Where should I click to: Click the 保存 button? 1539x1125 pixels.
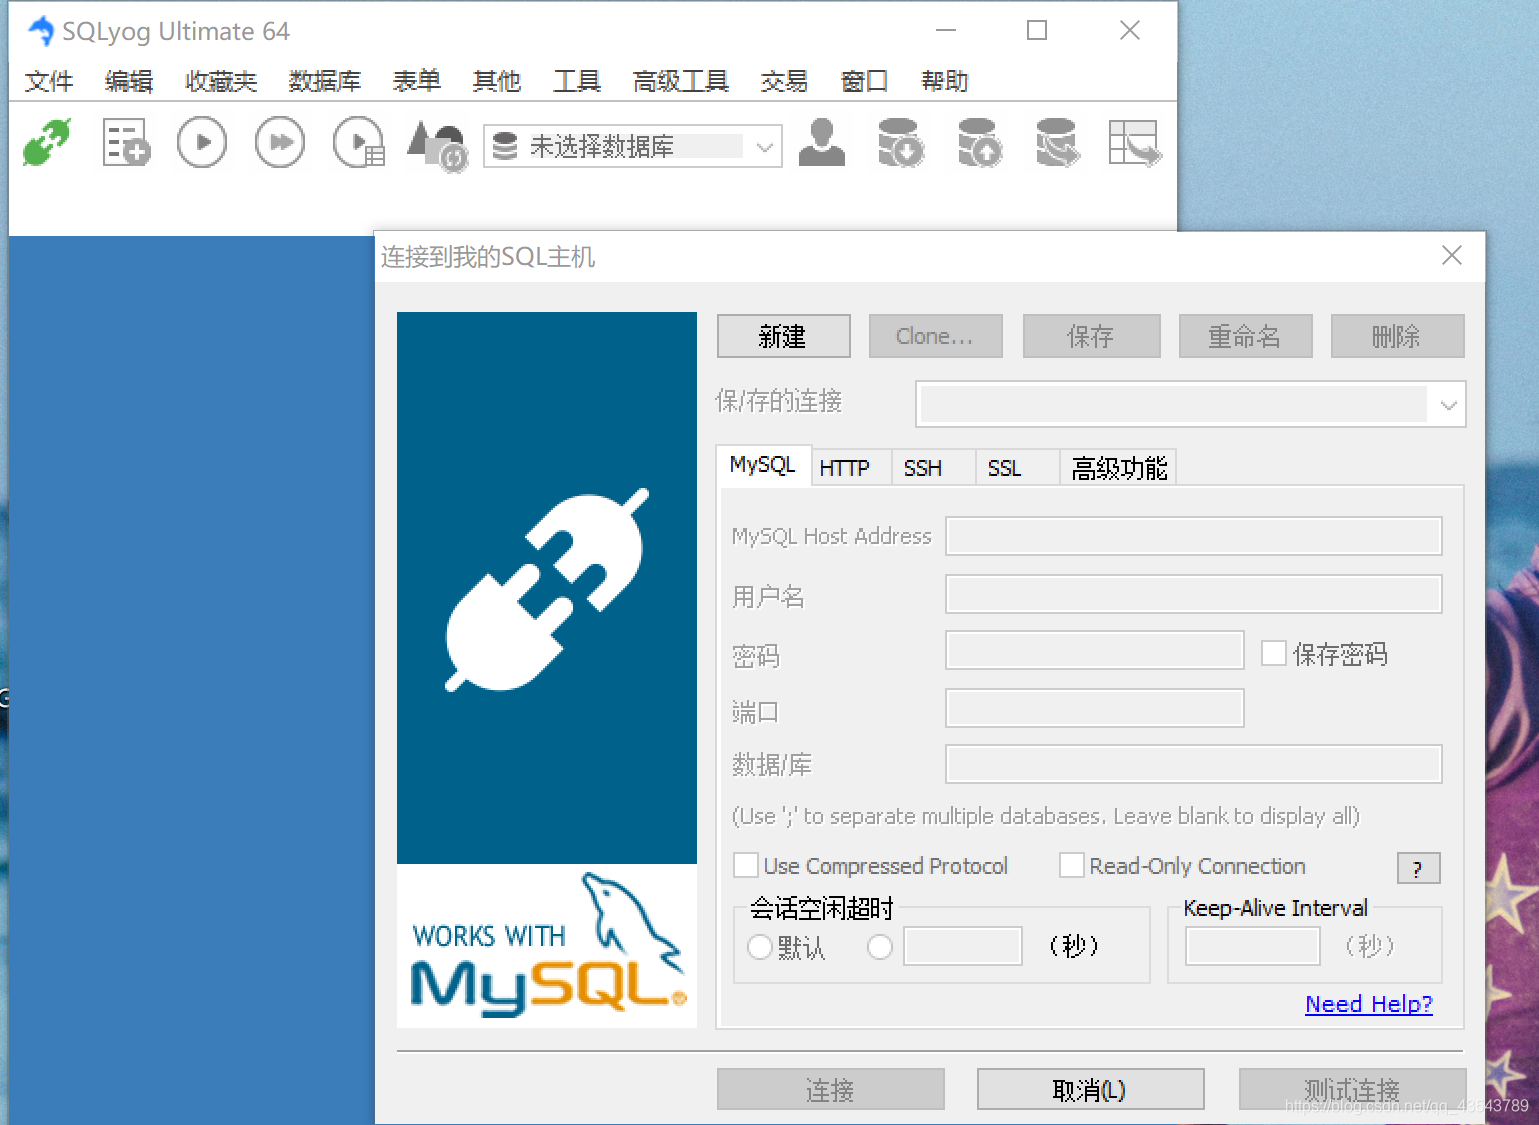[x=1091, y=336]
